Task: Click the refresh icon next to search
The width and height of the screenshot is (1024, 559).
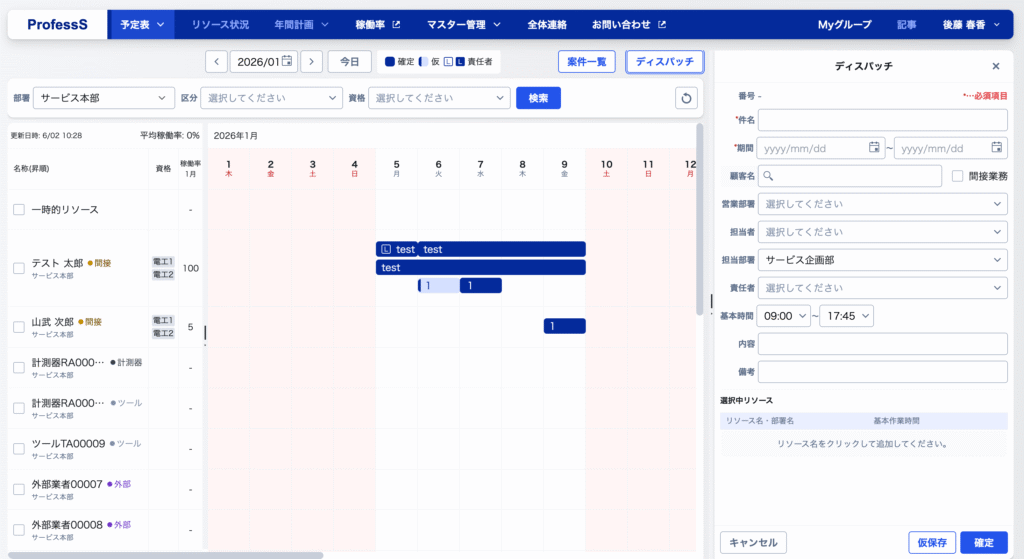Action: pyautogui.click(x=686, y=98)
